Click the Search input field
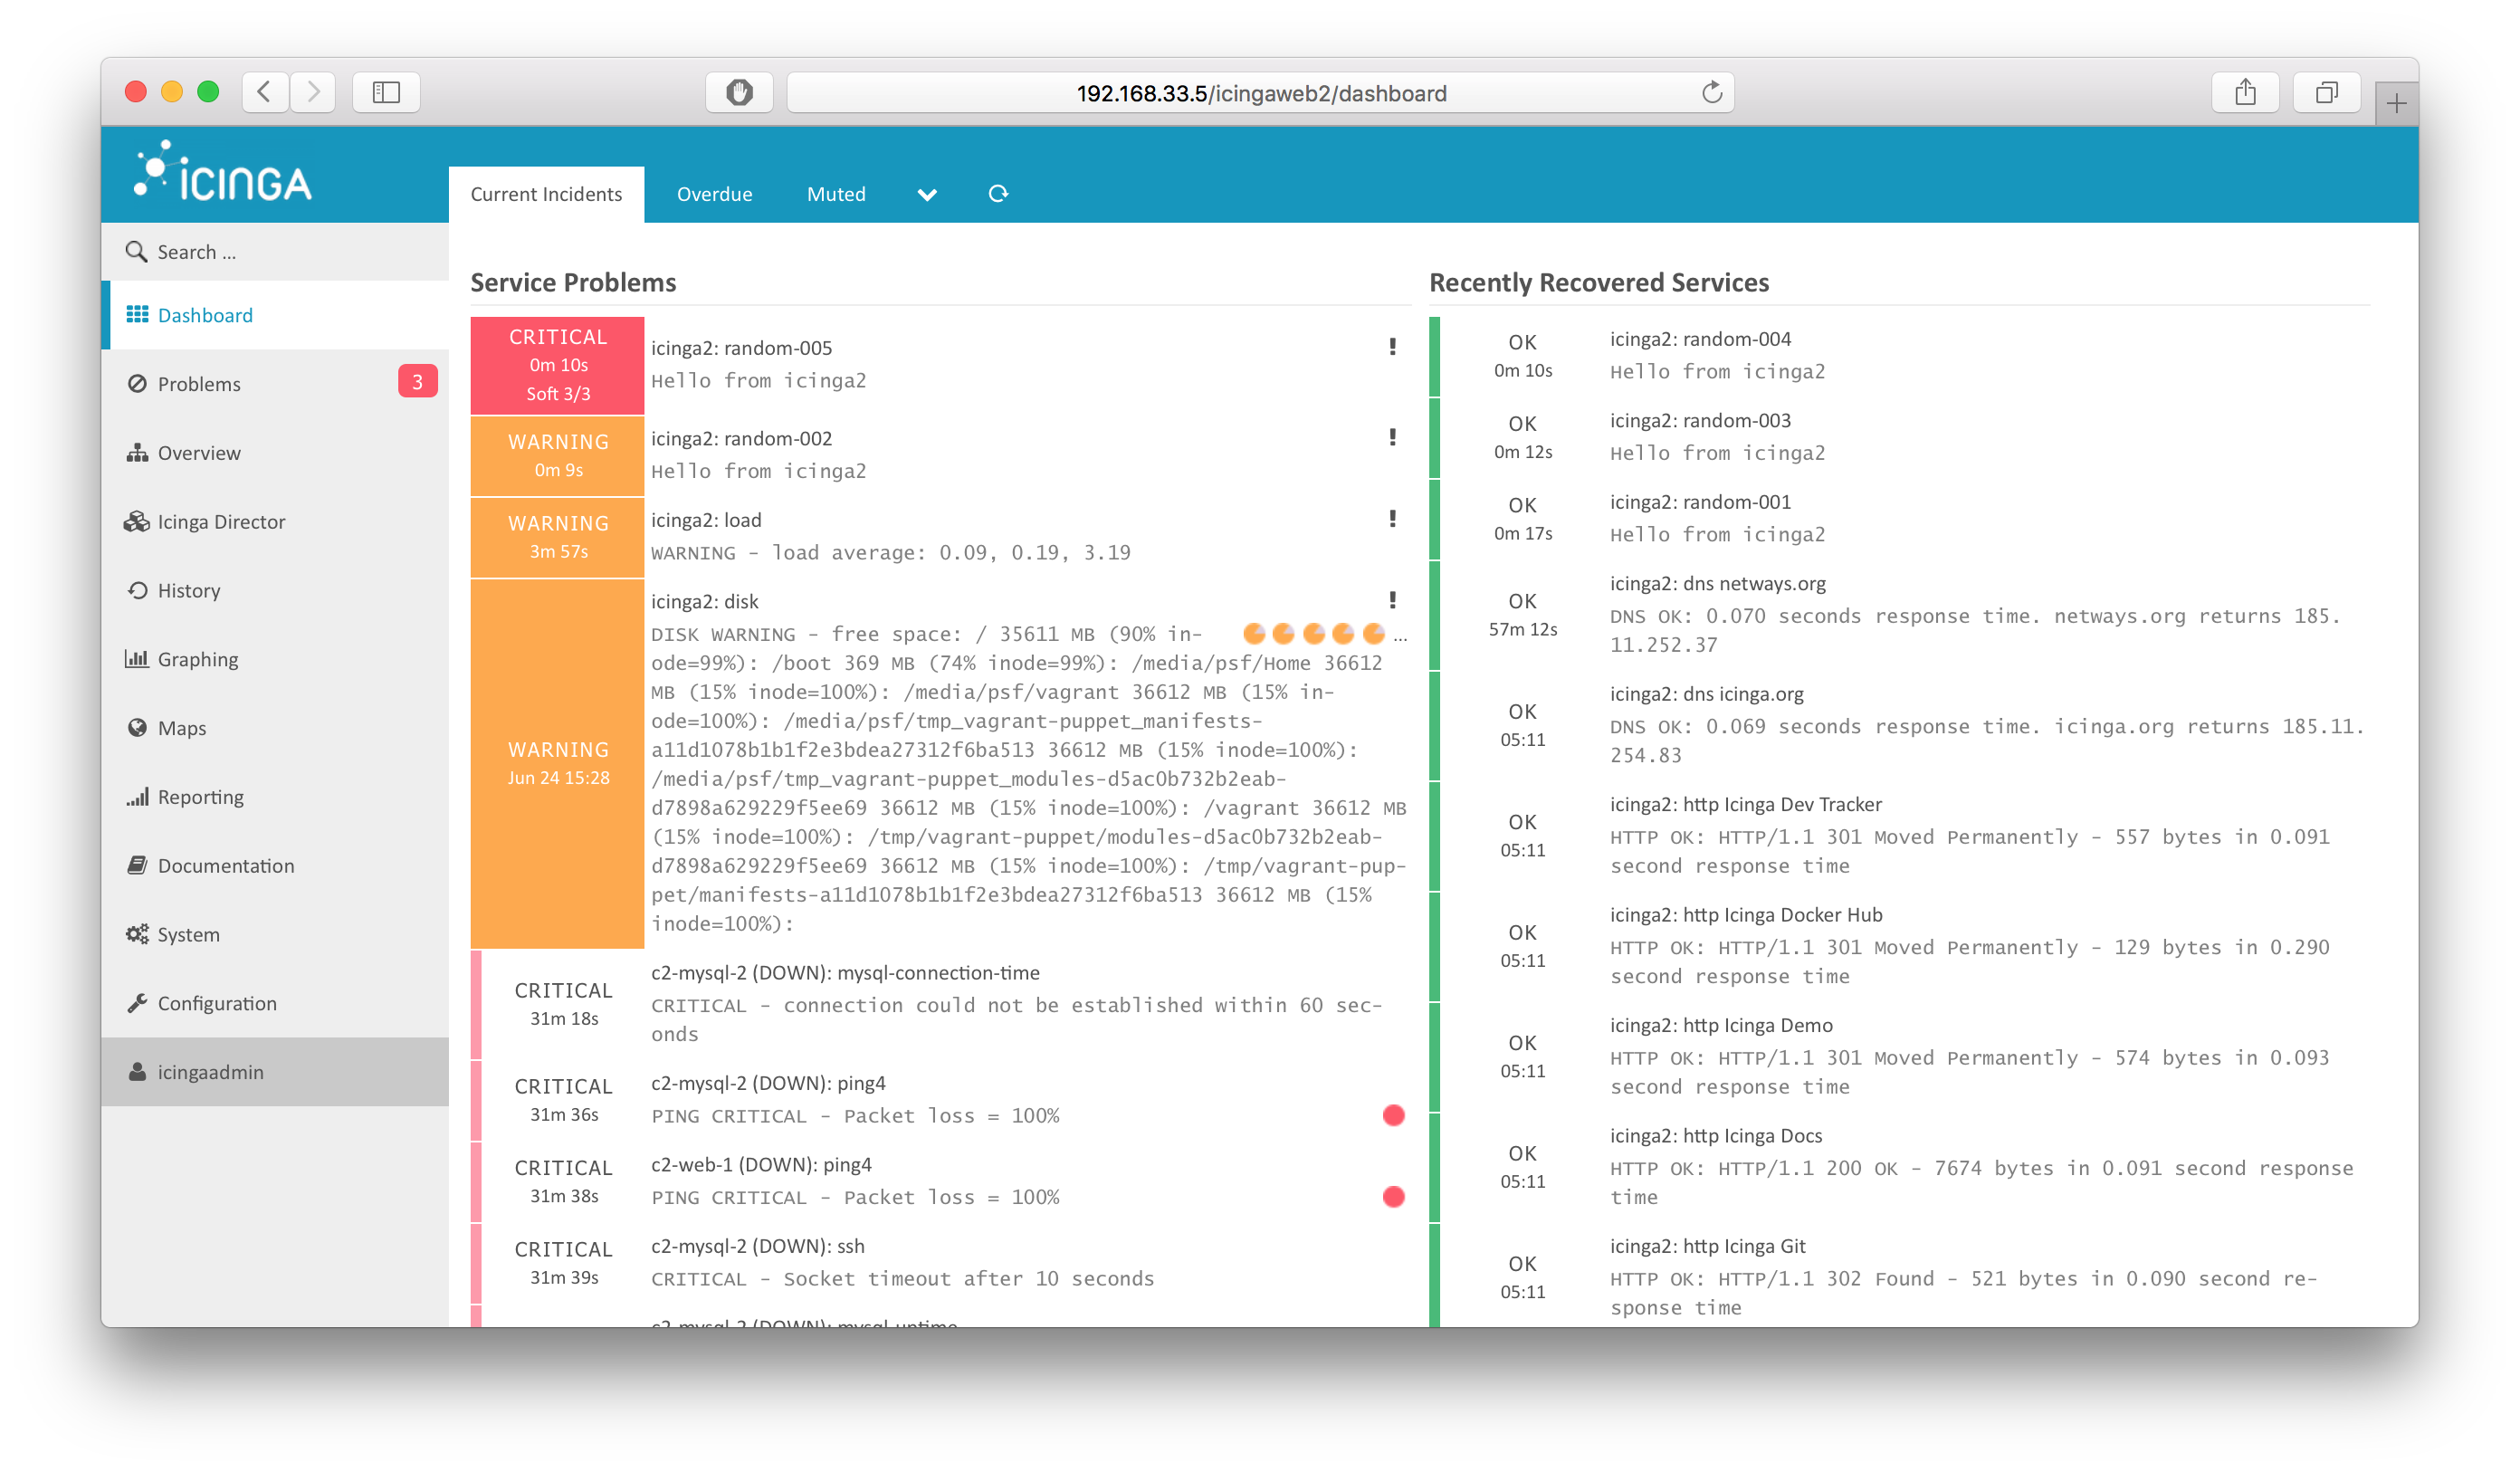This screenshot has width=2520, height=1472. 290,252
